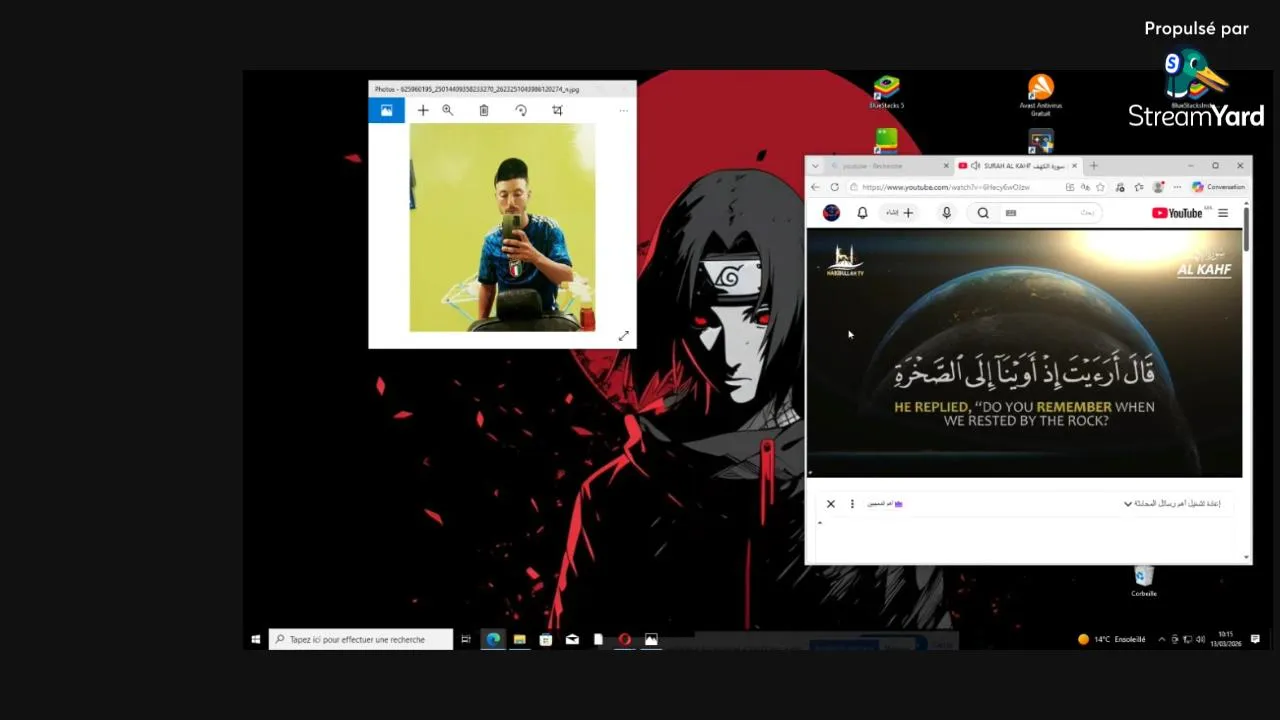Go to YouTube home via the logo

(1179, 213)
